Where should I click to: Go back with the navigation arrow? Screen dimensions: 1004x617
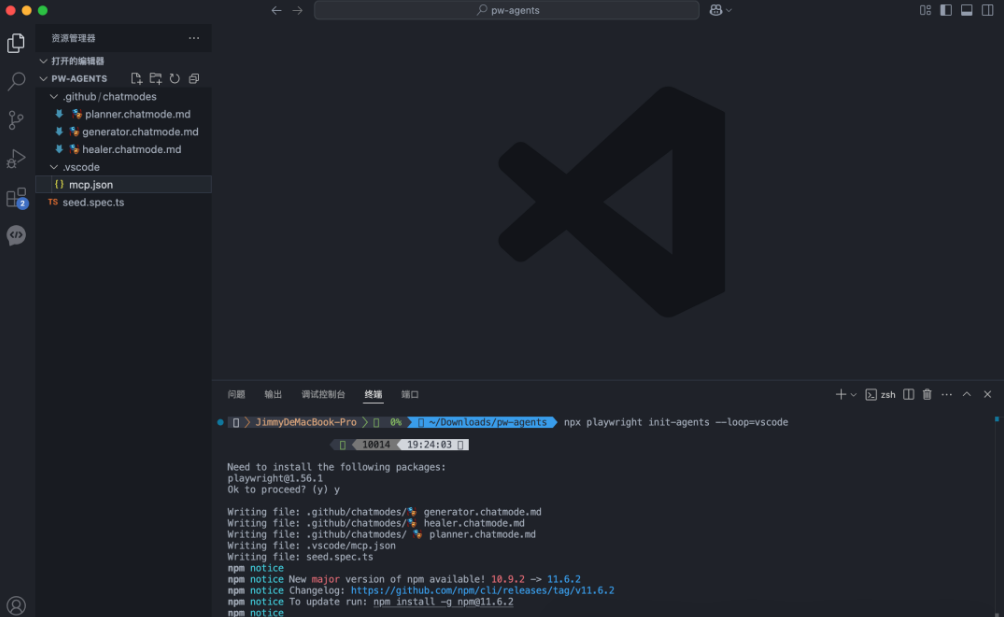[x=276, y=10]
